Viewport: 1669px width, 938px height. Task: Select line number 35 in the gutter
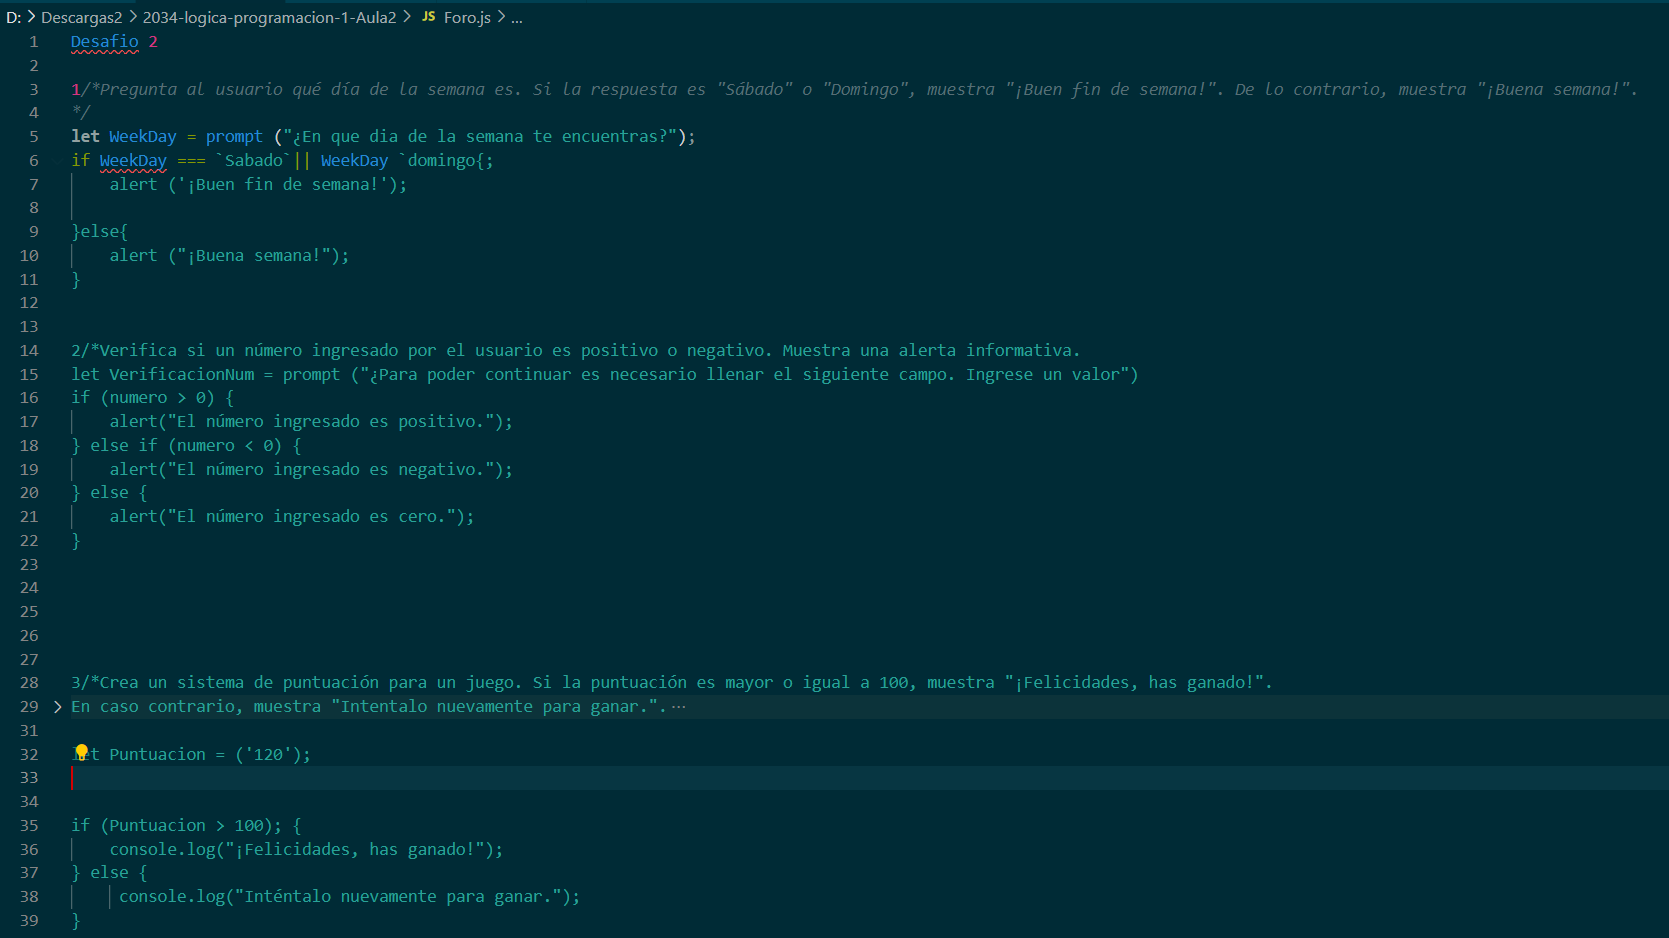click(x=29, y=825)
